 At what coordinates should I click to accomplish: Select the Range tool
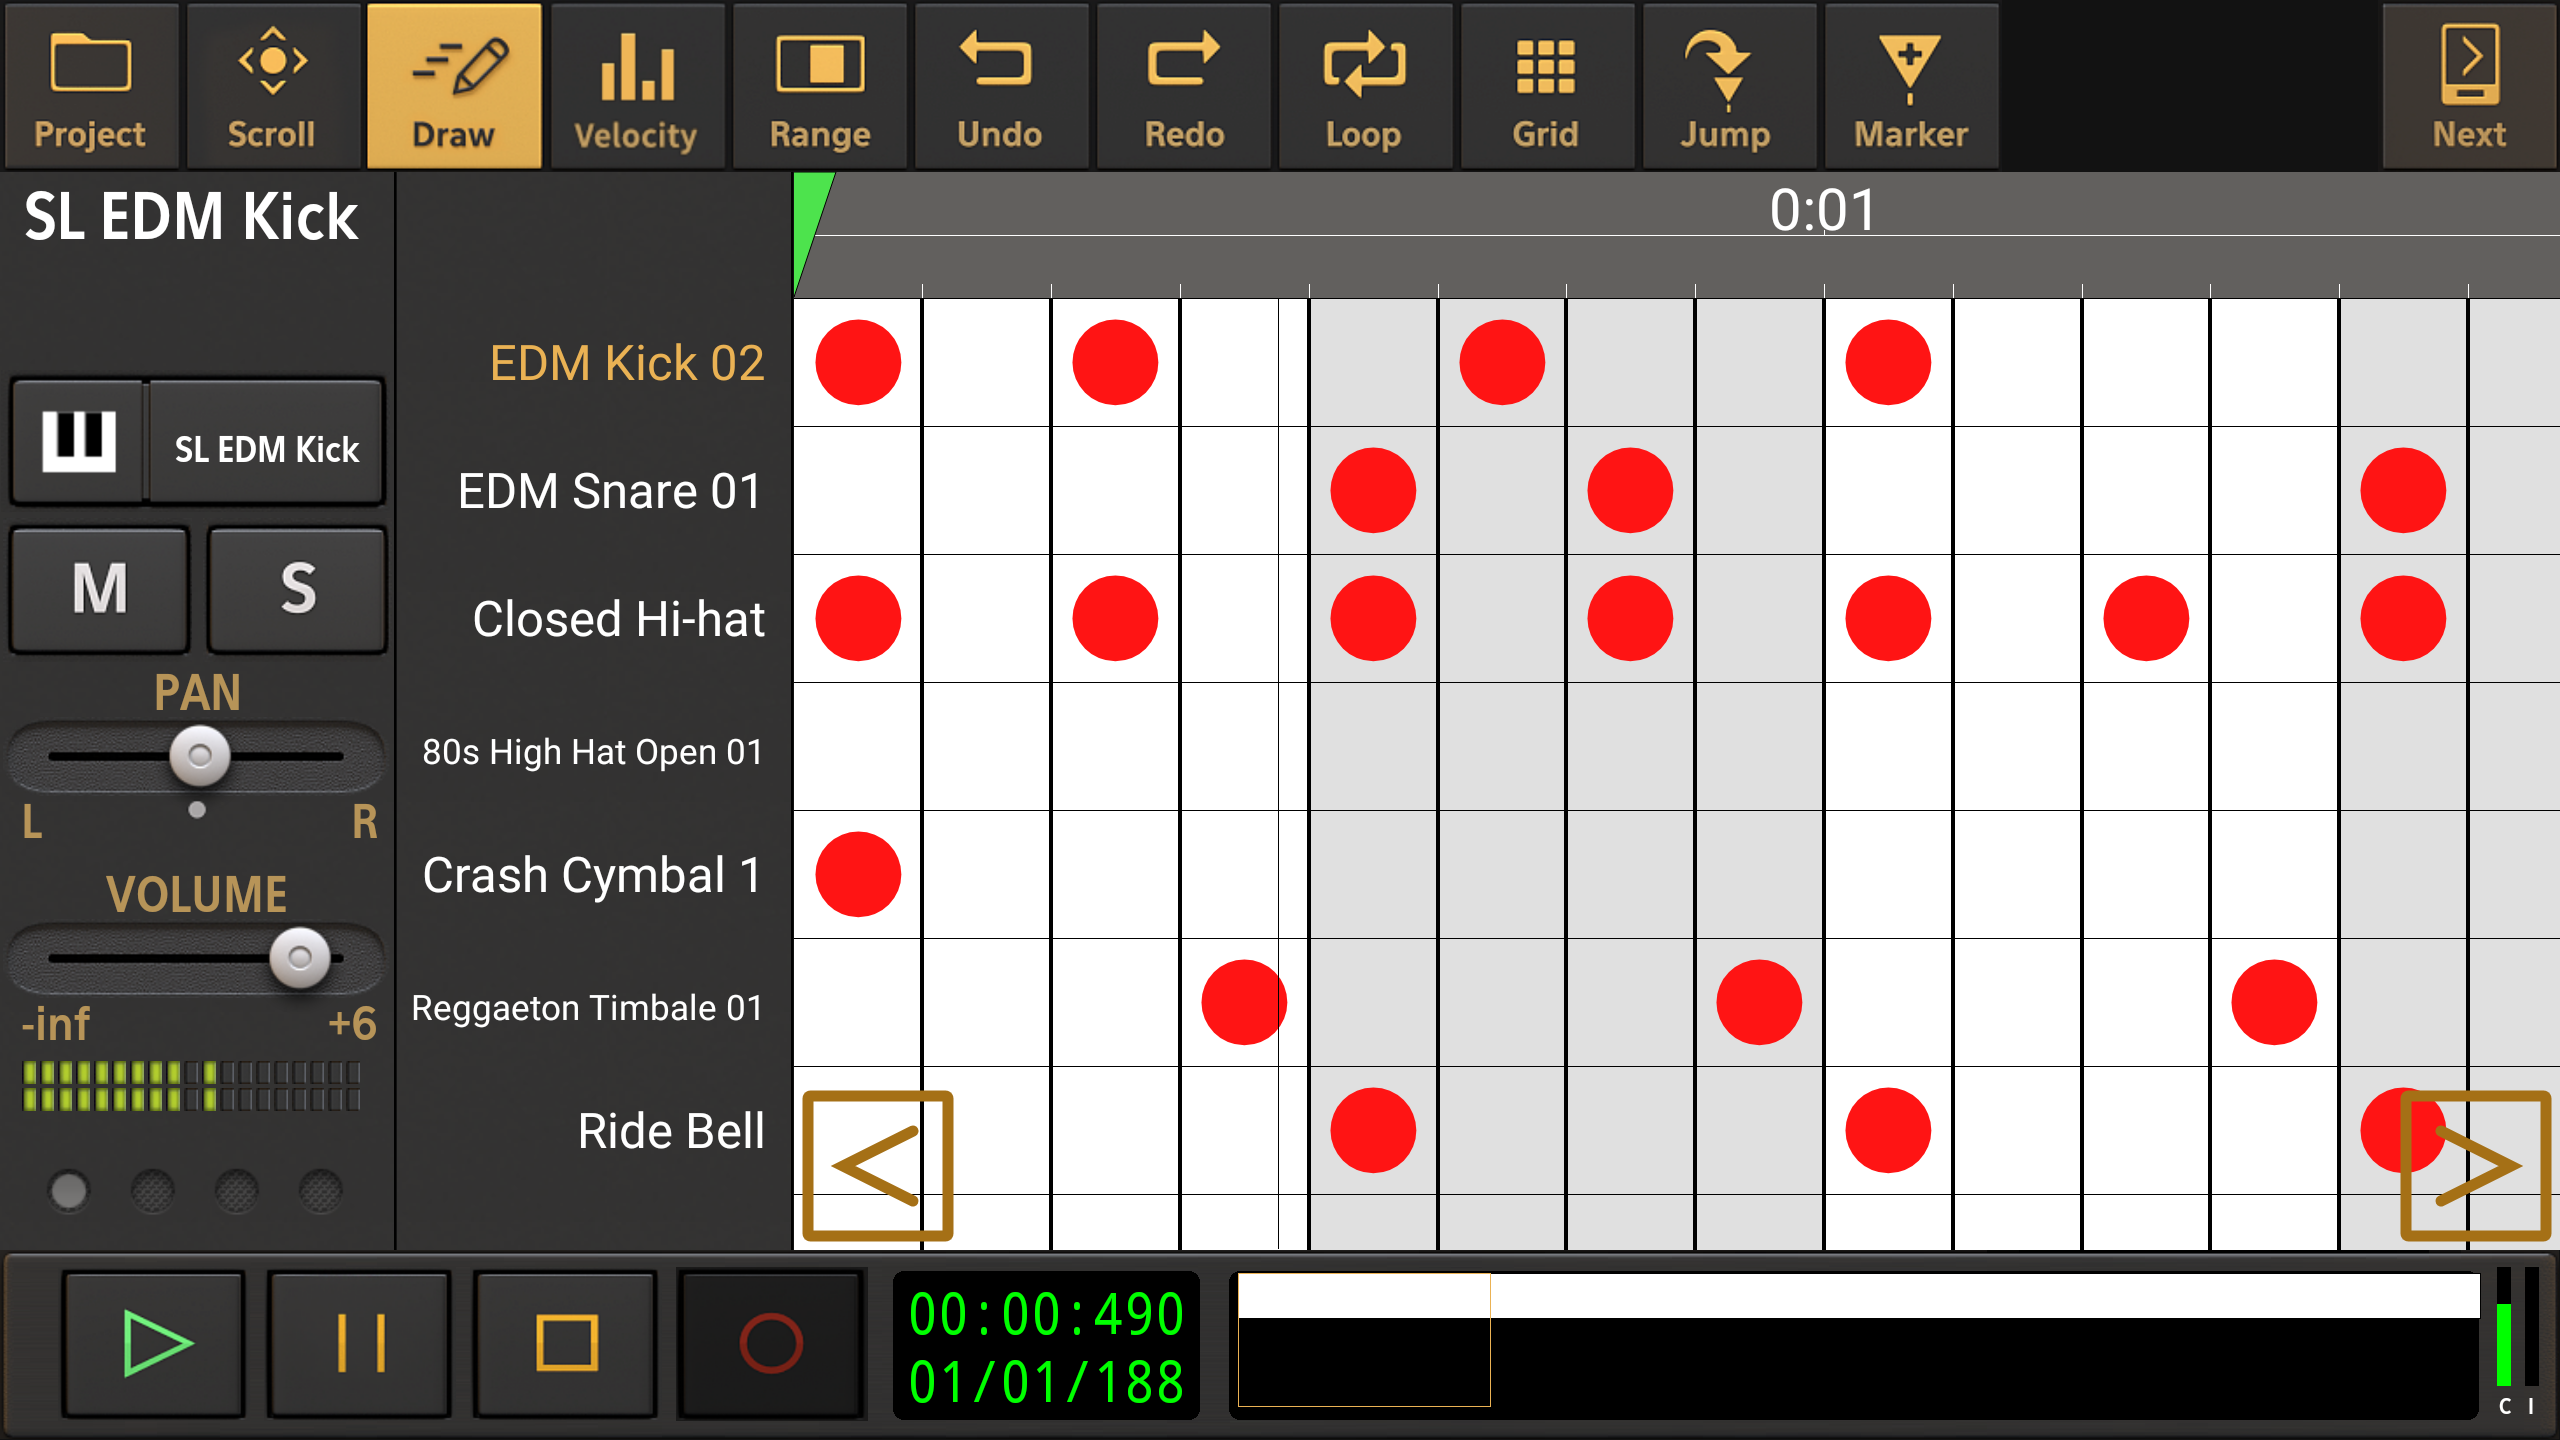pos(819,86)
